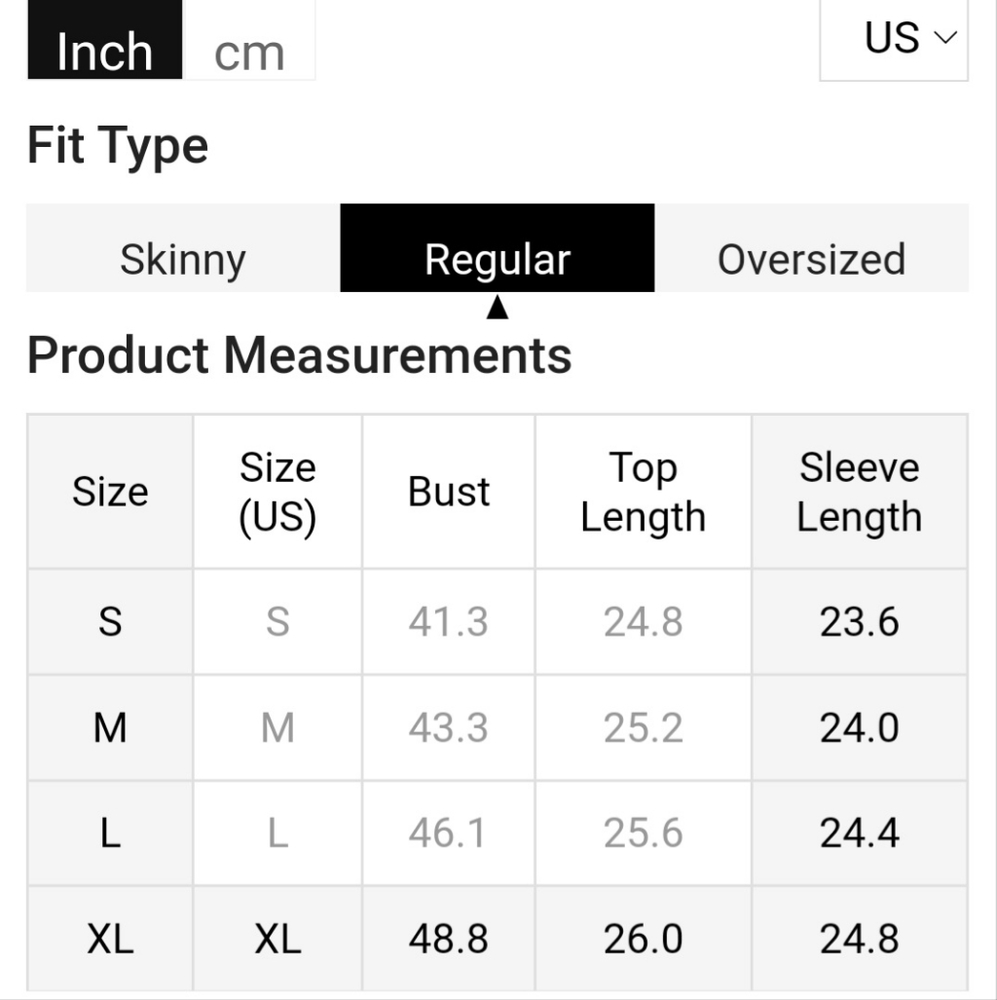Click the Bust column header
Screen dimensions: 997x1000
coord(449,492)
